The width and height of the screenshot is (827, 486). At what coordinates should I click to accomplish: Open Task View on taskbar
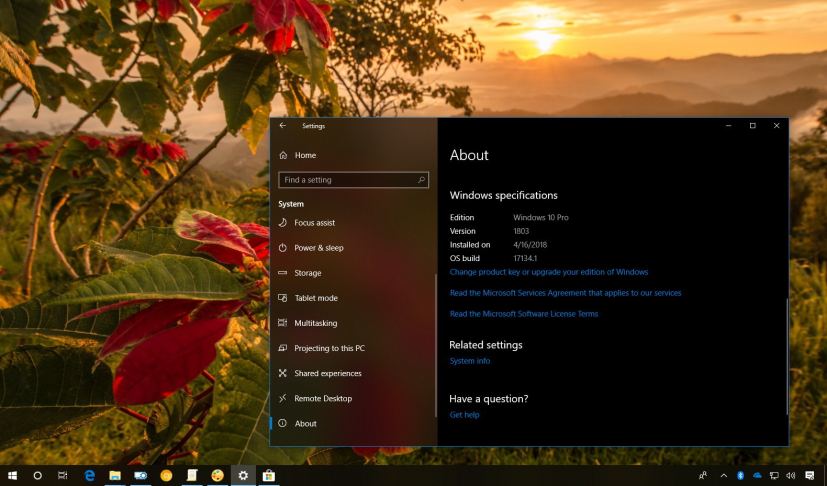point(63,475)
